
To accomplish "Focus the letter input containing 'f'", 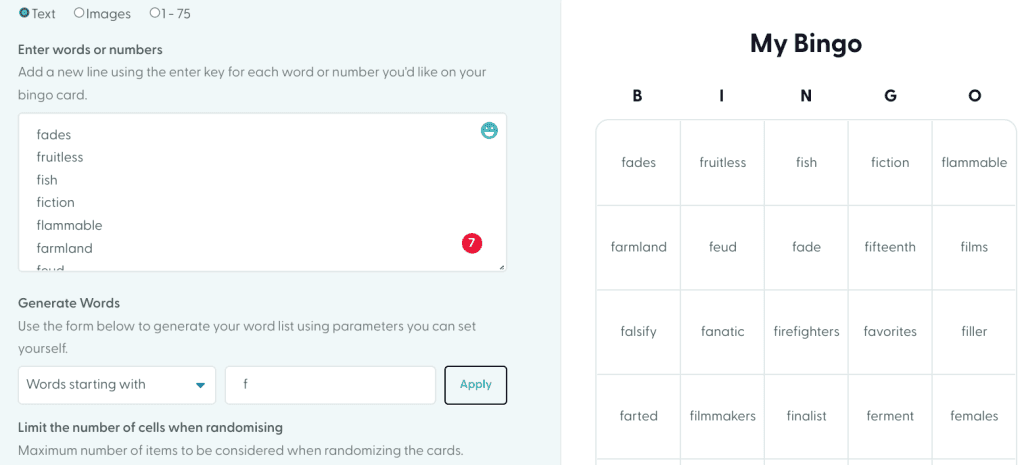I will click(x=330, y=385).
